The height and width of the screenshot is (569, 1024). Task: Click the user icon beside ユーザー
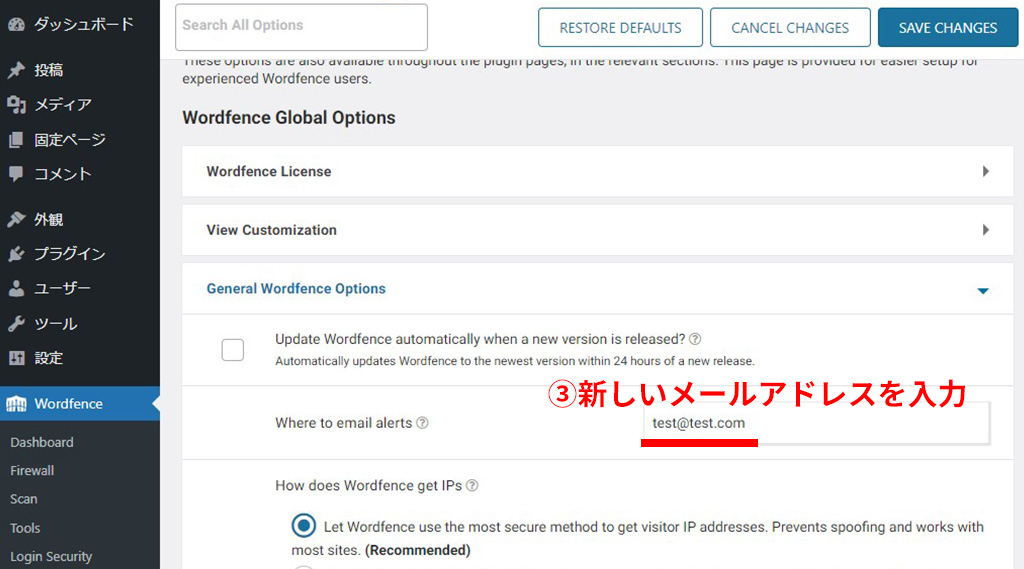(16, 288)
